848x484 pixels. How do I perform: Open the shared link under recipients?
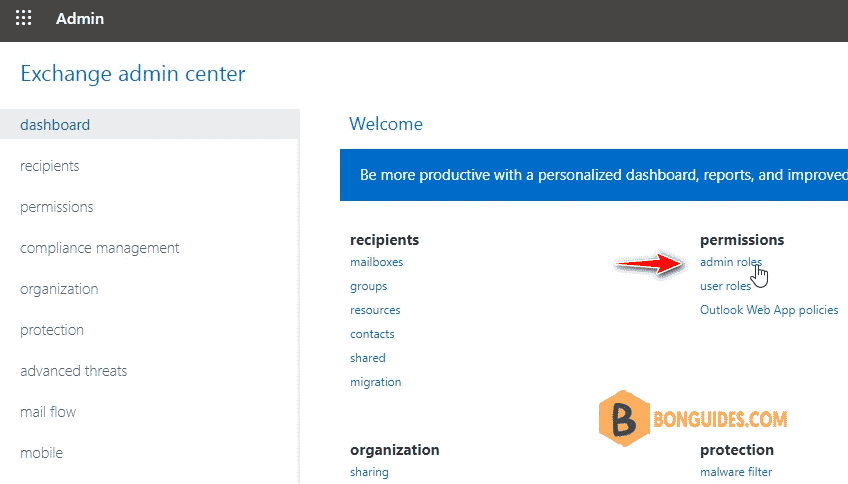368,357
